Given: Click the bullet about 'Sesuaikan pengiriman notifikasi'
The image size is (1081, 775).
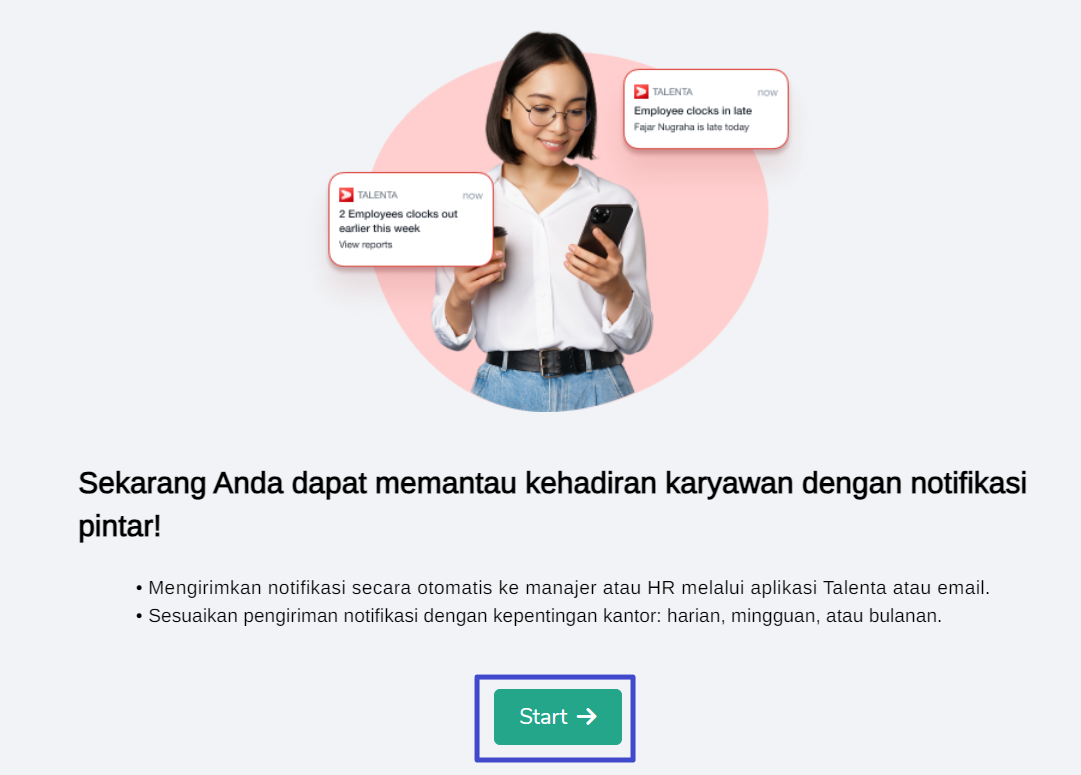Looking at the screenshot, I should click(x=538, y=616).
